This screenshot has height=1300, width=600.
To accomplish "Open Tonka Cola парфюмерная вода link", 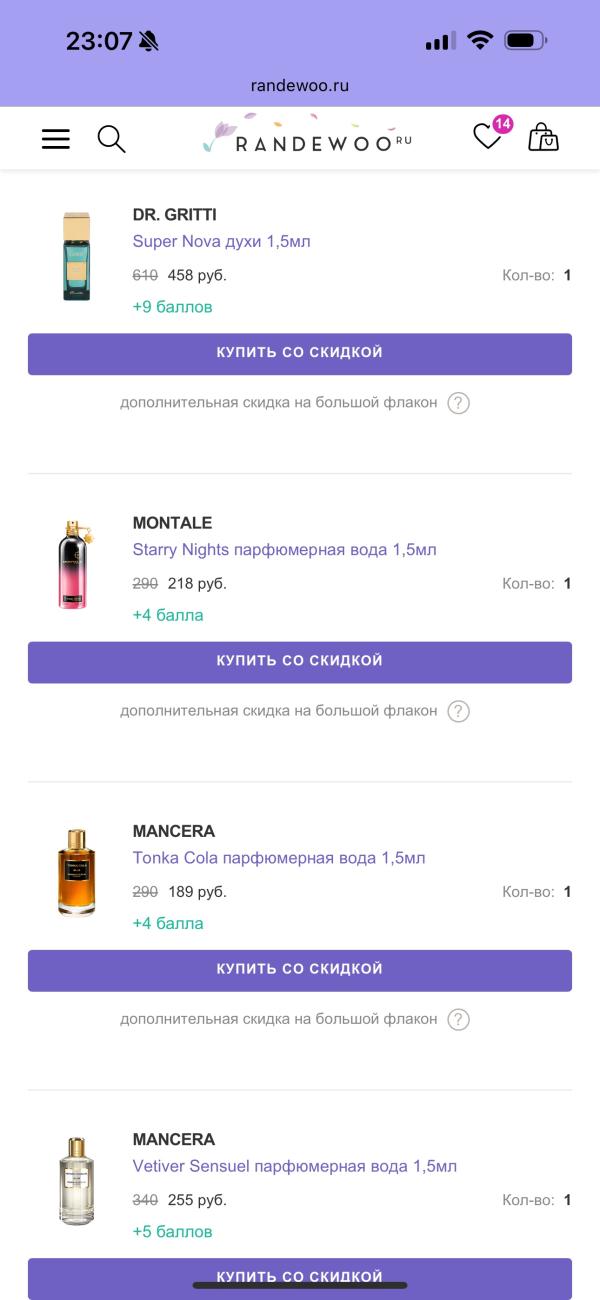I will click(x=279, y=858).
